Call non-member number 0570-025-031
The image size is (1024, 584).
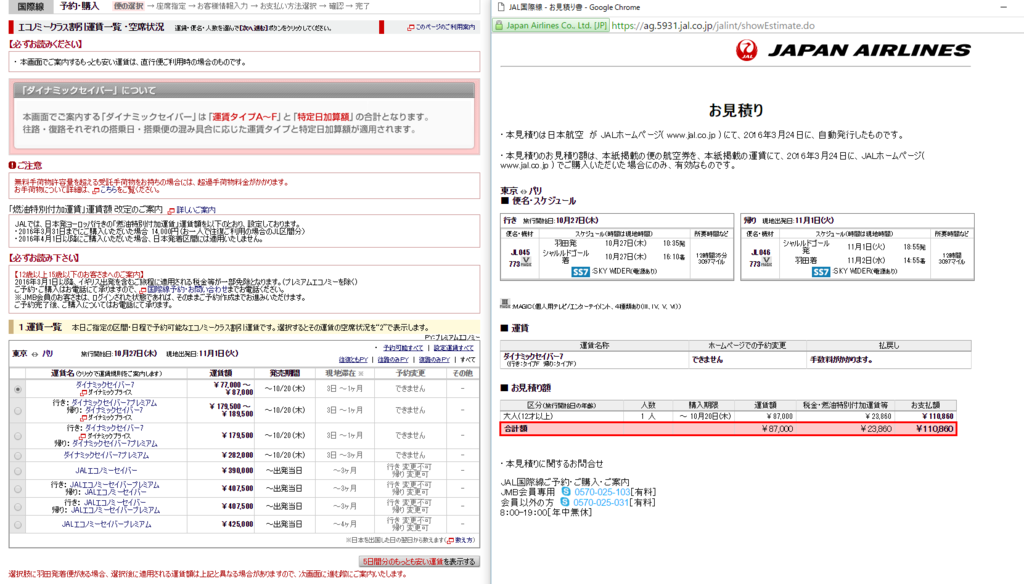[601, 502]
